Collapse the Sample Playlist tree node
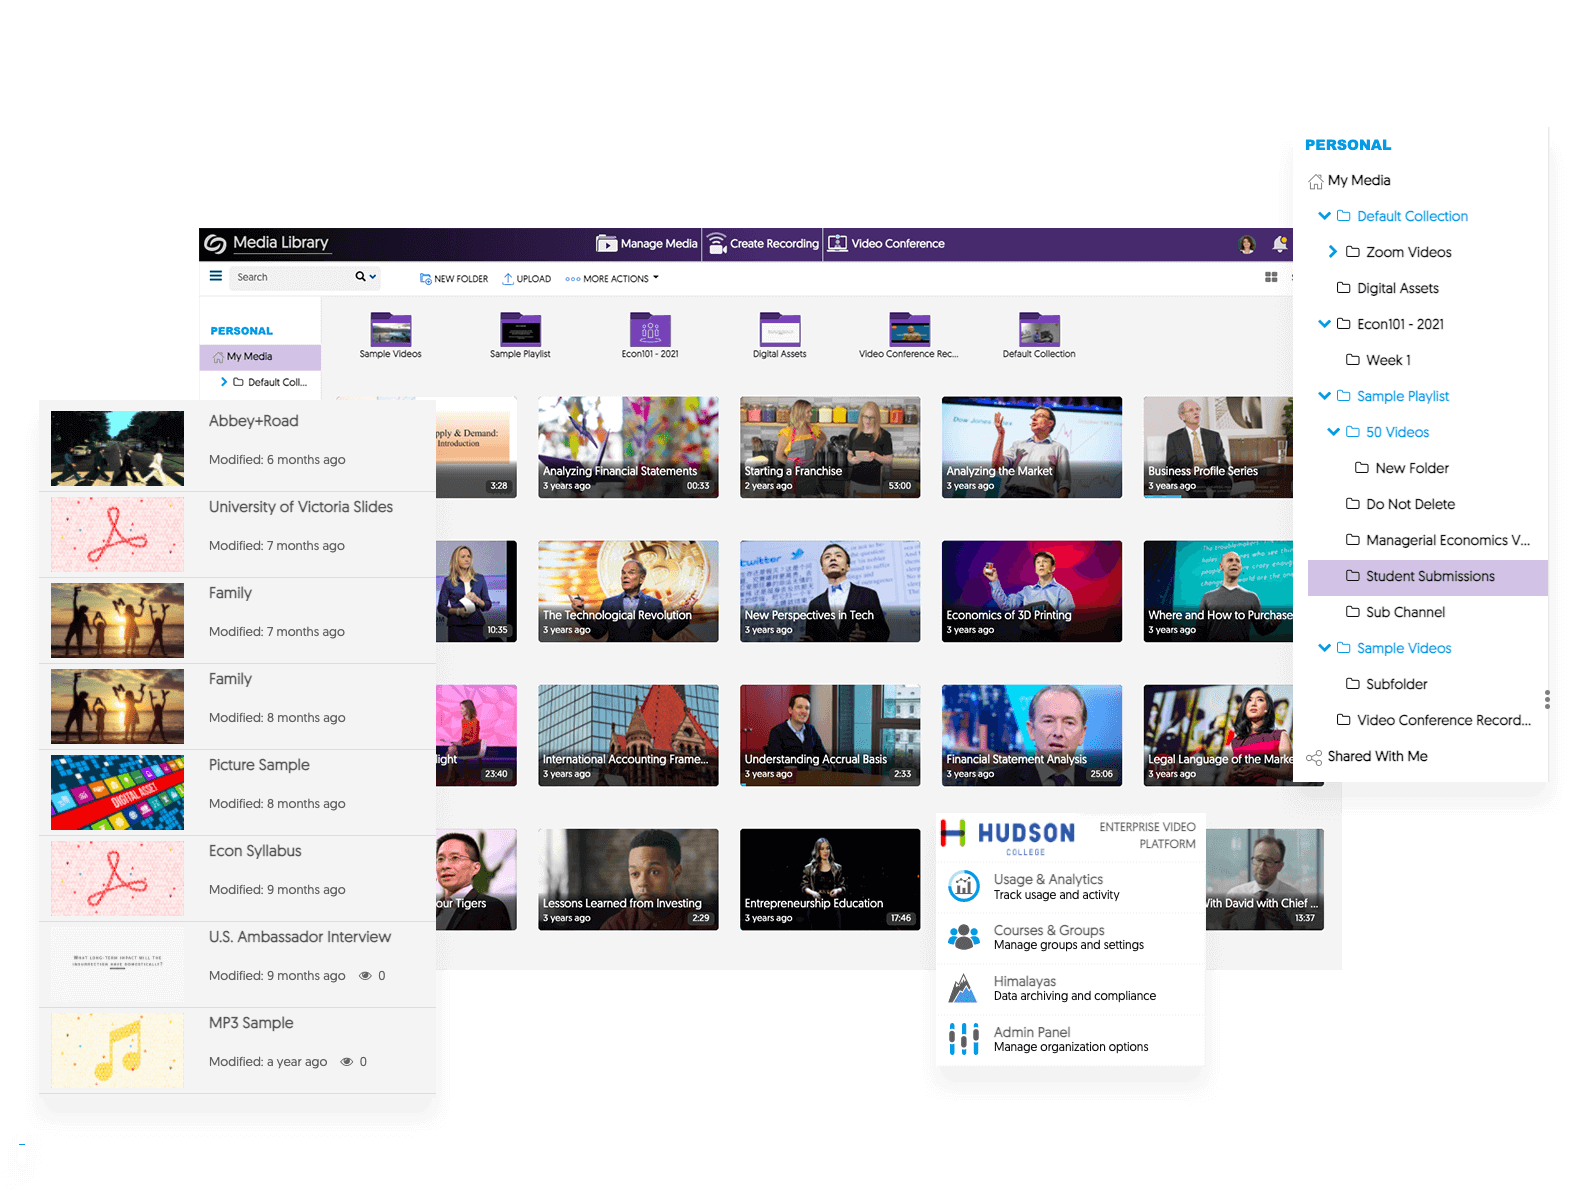Image resolution: width=1569 pixels, height=1194 pixels. coord(1324,396)
